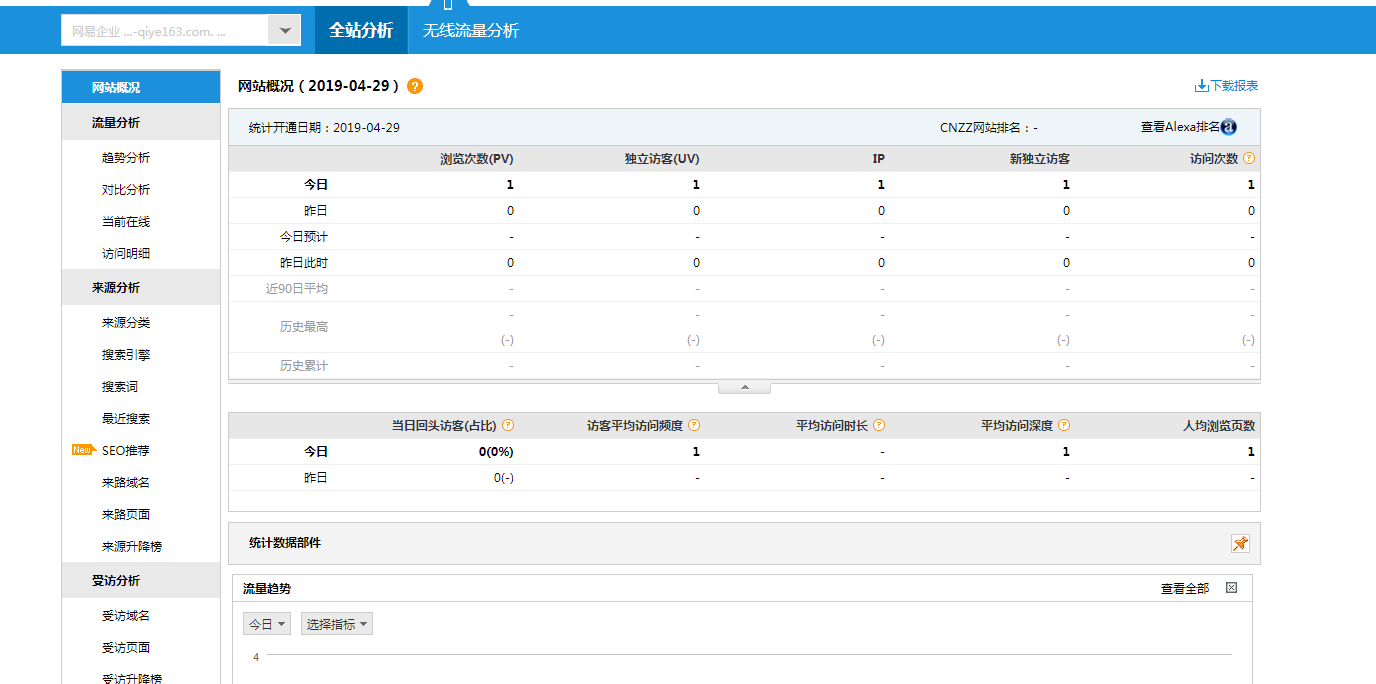
Task: Click the 独立访客(UV) column header
Action: point(662,159)
